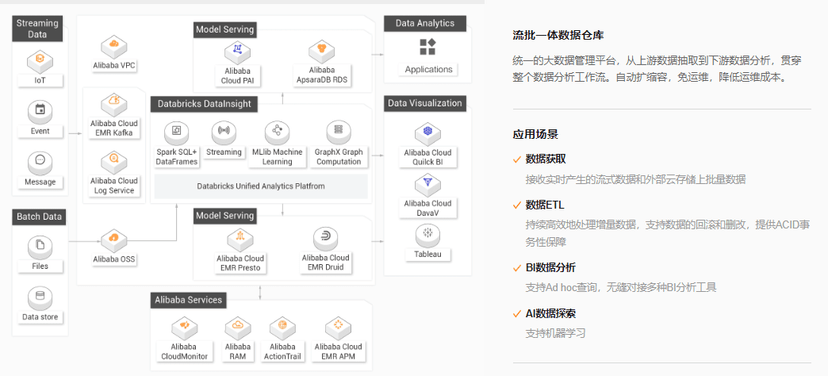Click the Alibaba Cloud EMR Presto icon

(240, 239)
